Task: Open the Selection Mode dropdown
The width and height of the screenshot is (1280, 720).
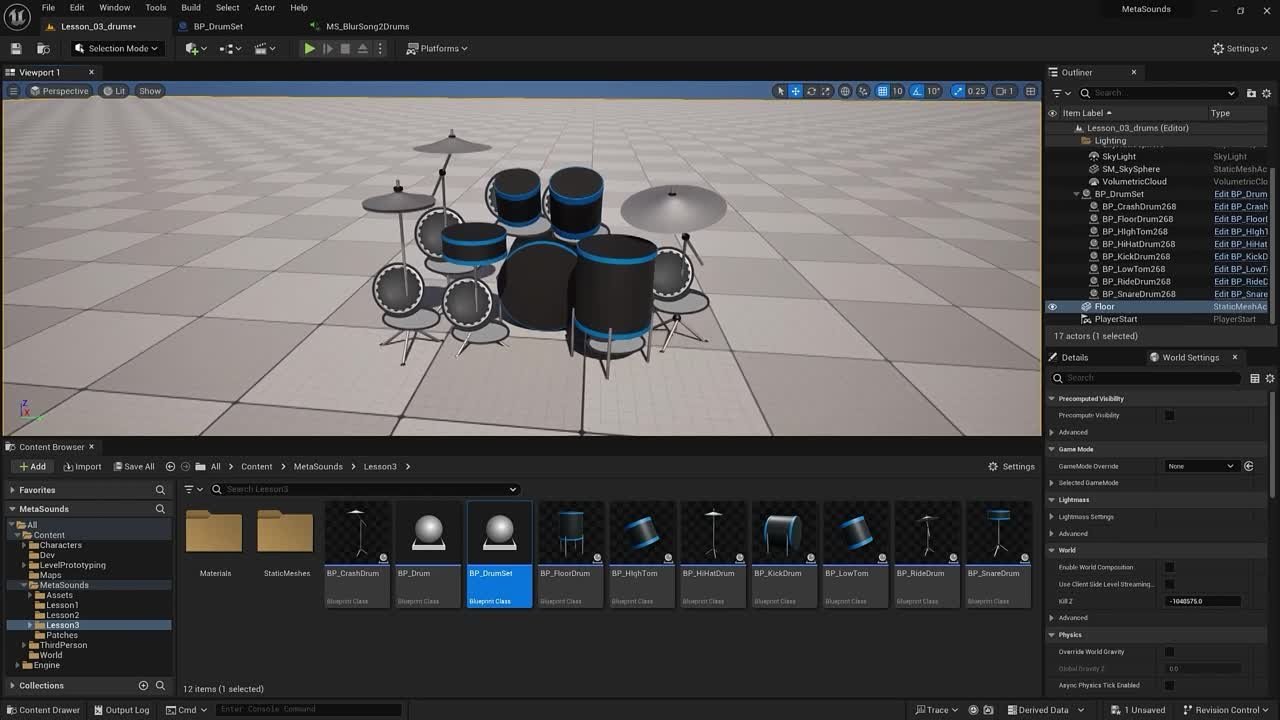Action: [116, 48]
